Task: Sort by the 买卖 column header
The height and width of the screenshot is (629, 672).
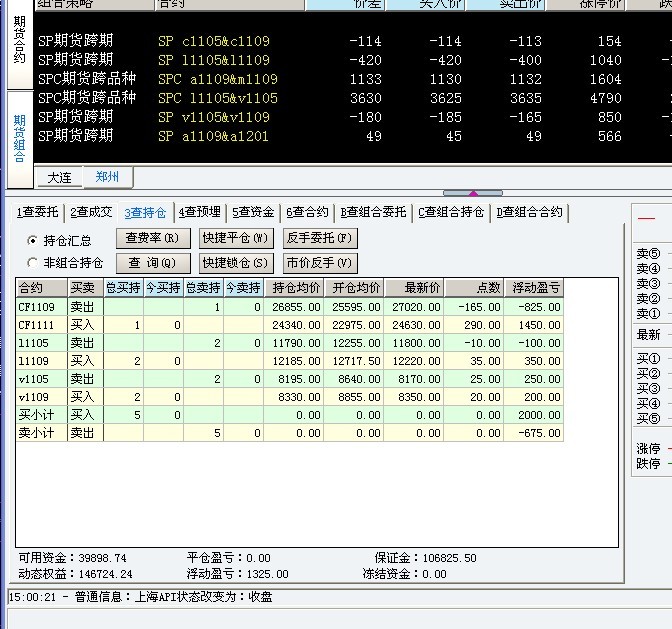Action: pos(85,288)
